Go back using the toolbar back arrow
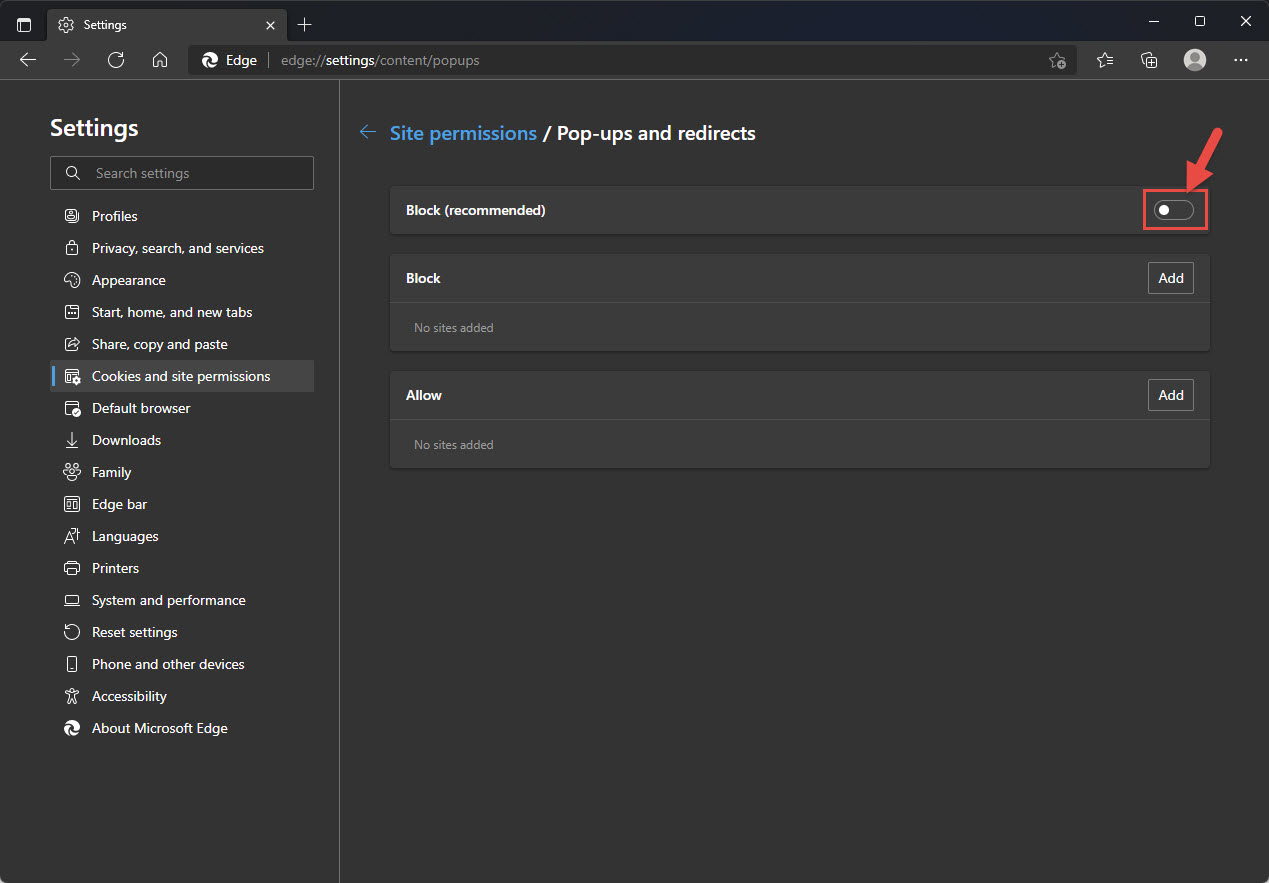This screenshot has width=1269, height=883. point(28,60)
